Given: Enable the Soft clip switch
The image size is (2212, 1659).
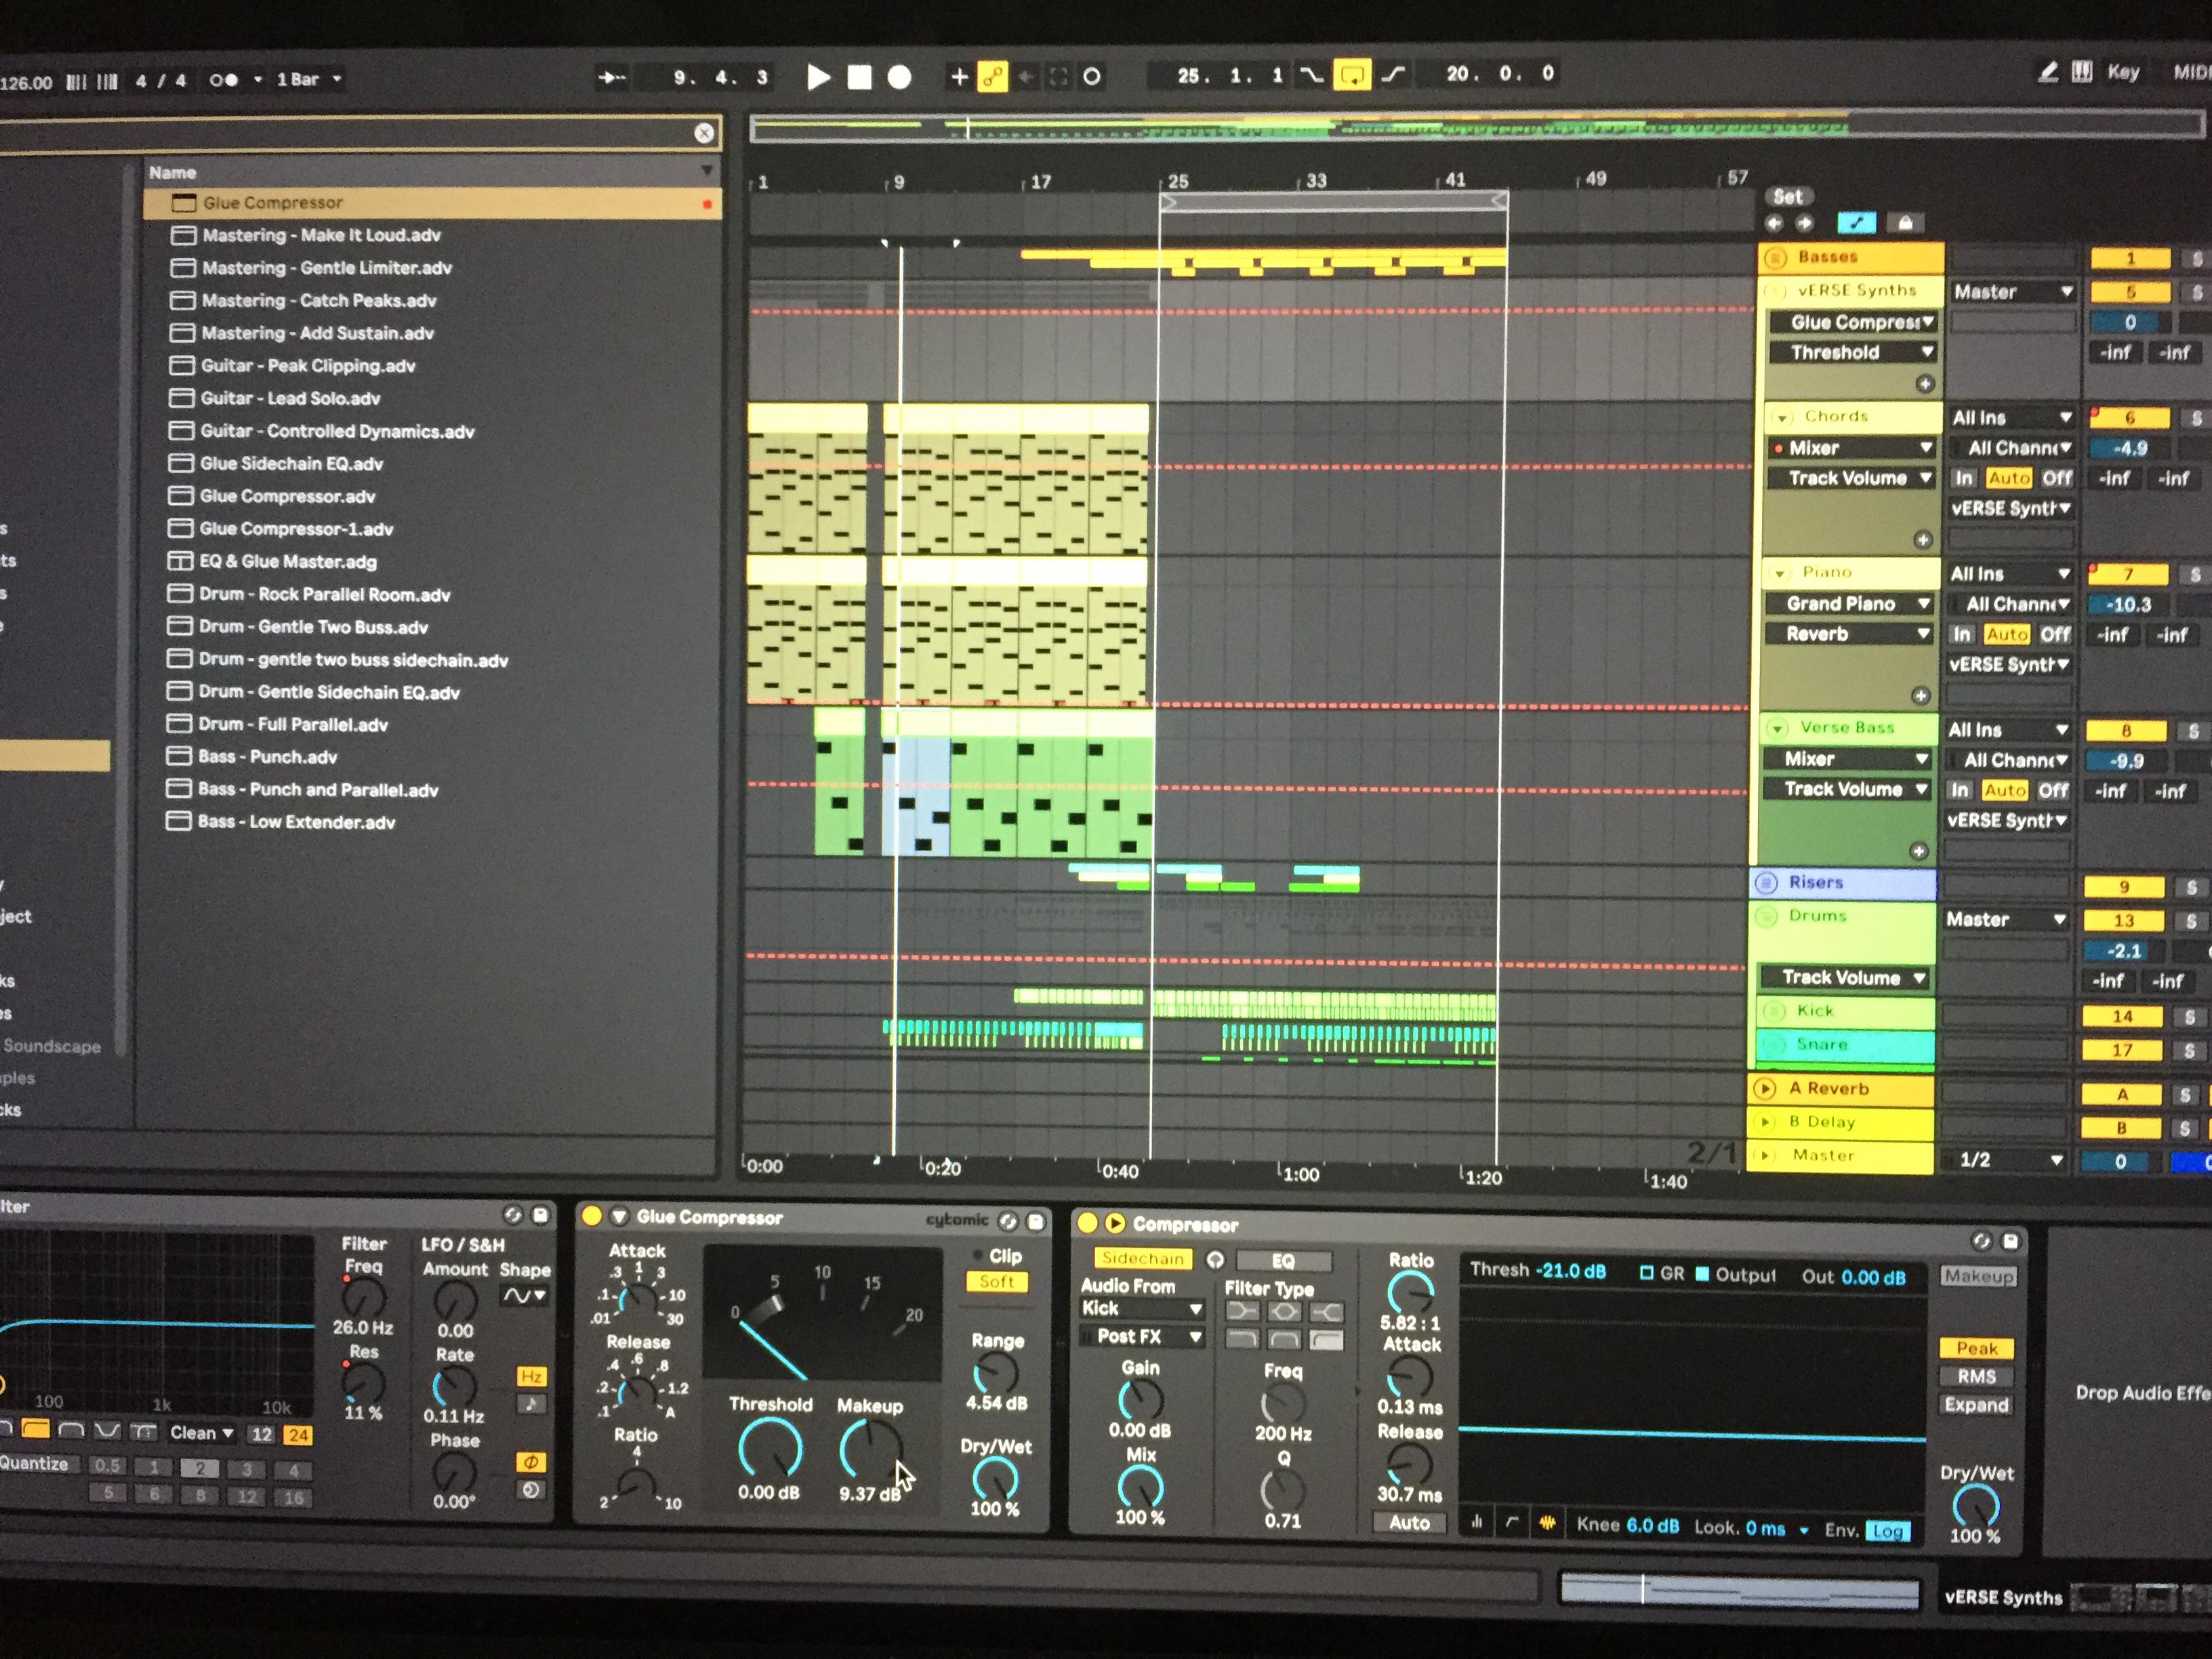Looking at the screenshot, I should 996,1281.
